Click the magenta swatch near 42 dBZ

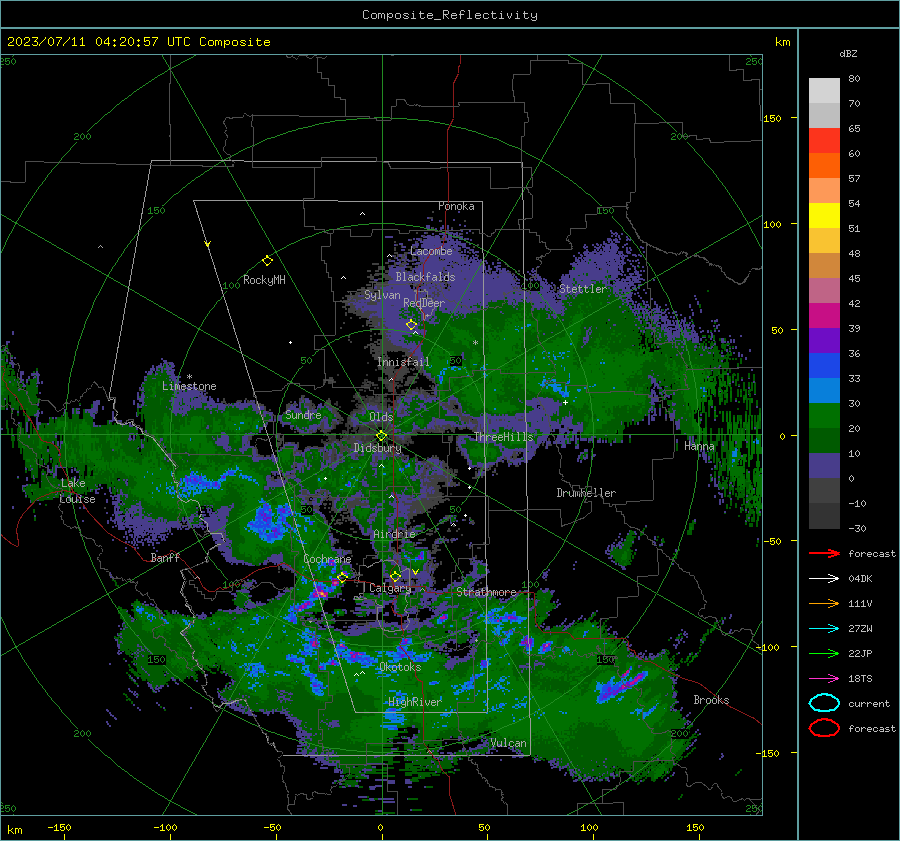click(824, 315)
